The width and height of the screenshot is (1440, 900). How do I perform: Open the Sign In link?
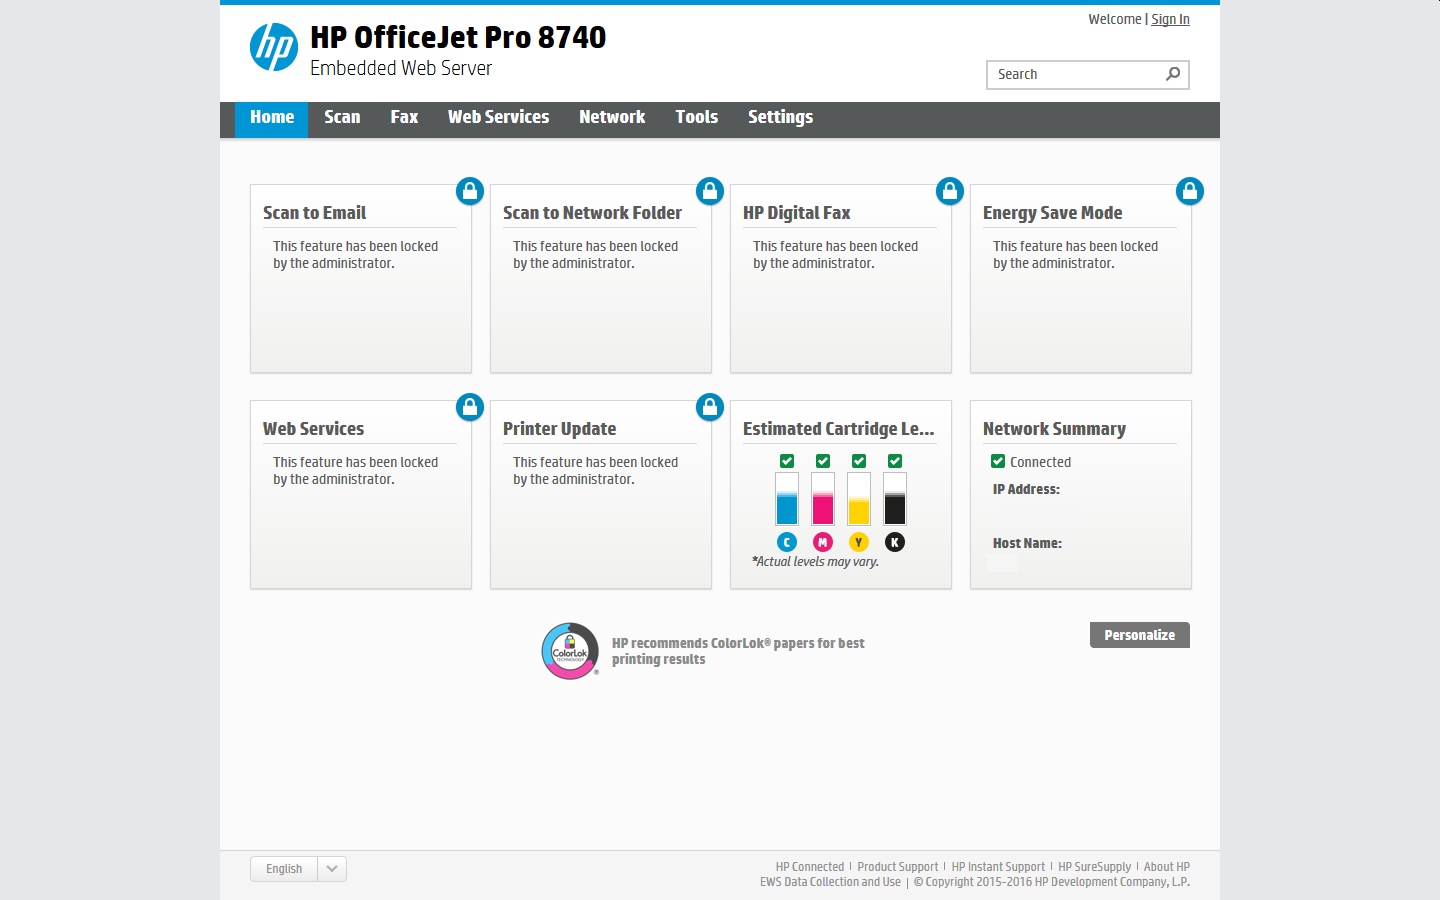(x=1170, y=19)
